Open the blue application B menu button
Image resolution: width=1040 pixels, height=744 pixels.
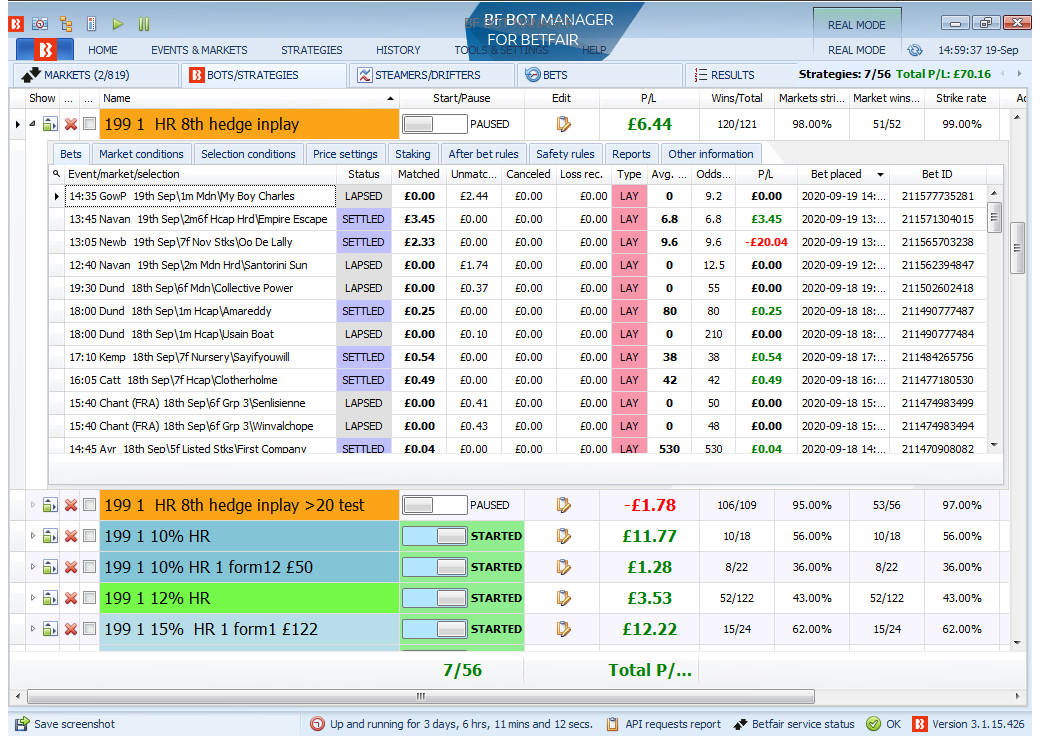(45, 50)
